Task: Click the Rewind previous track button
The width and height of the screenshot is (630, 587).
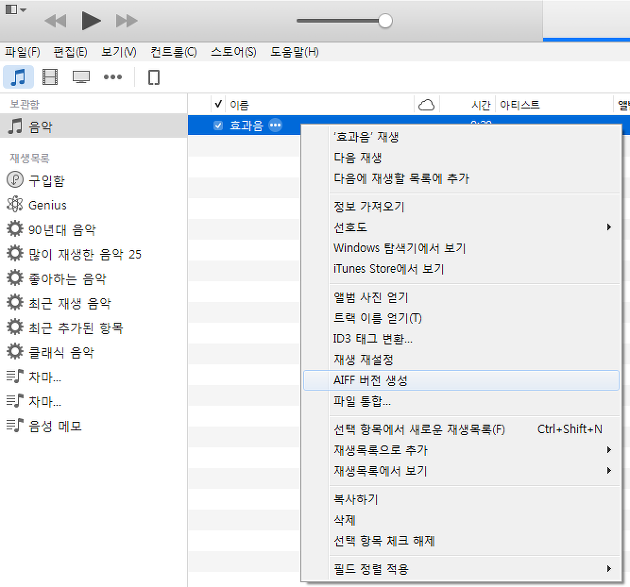Action: pos(55,21)
